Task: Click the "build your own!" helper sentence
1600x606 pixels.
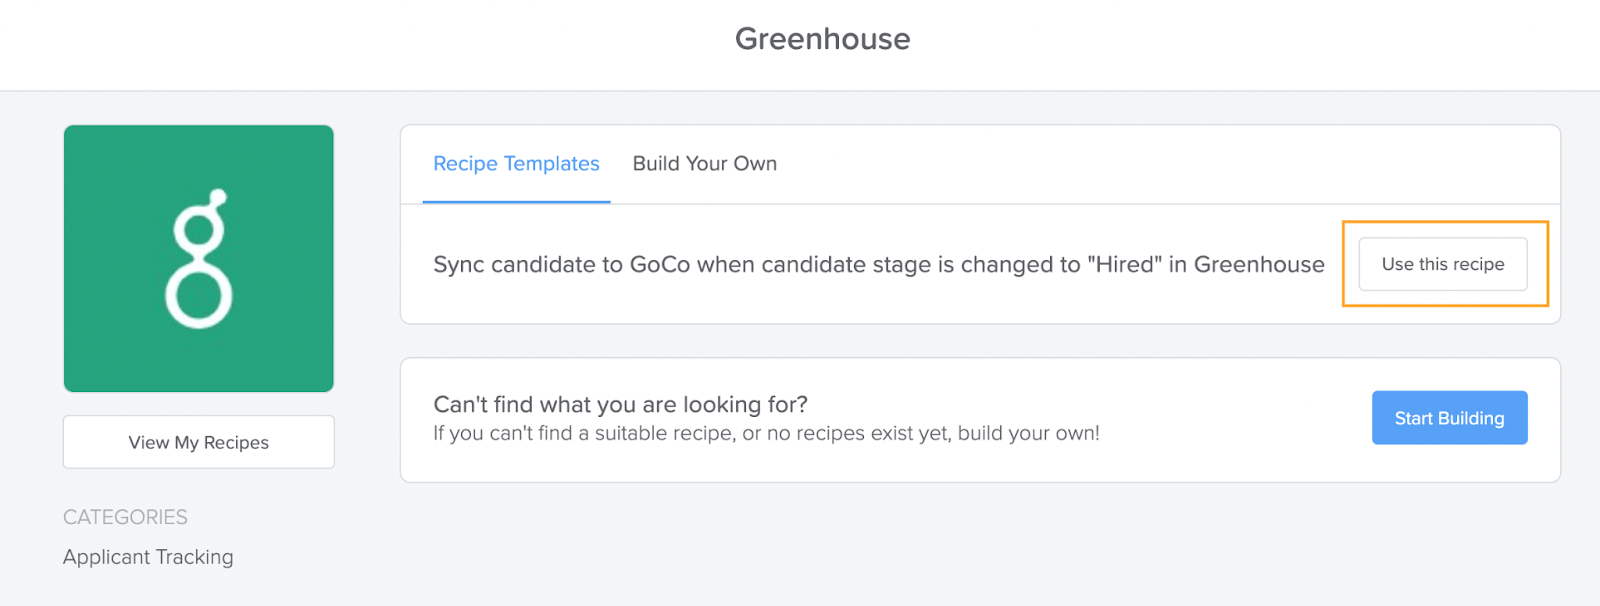Action: 766,434
